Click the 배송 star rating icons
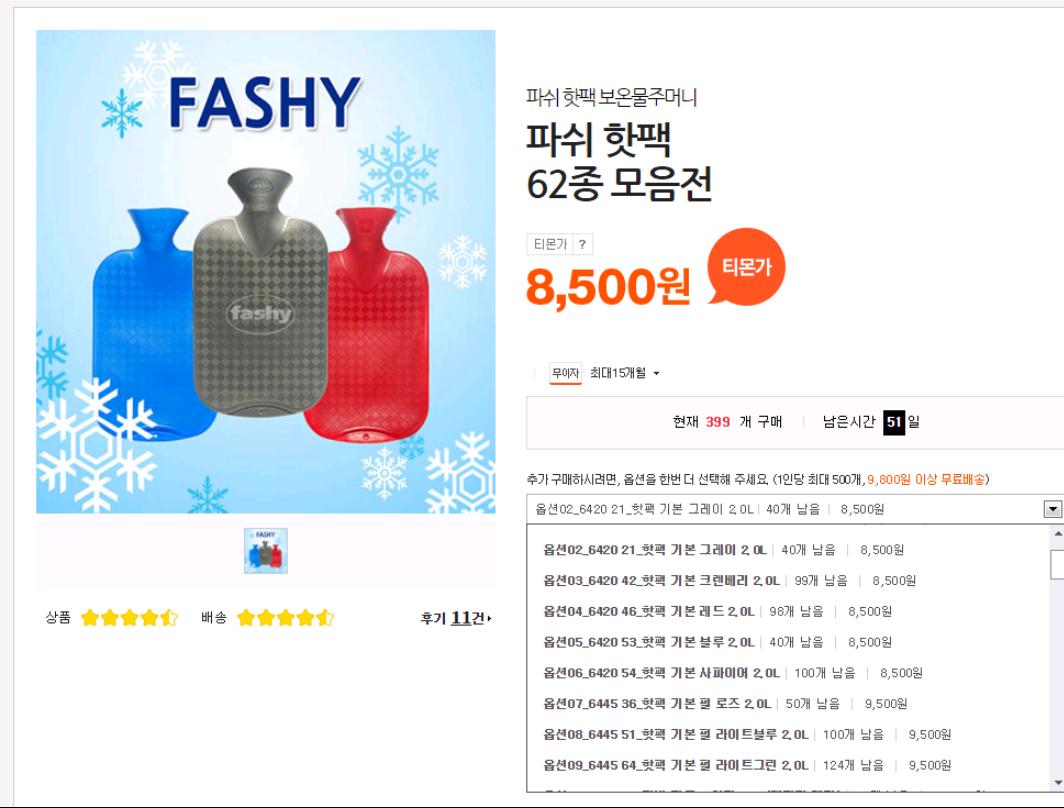The height and width of the screenshot is (808, 1064). pyautogui.click(x=286, y=618)
